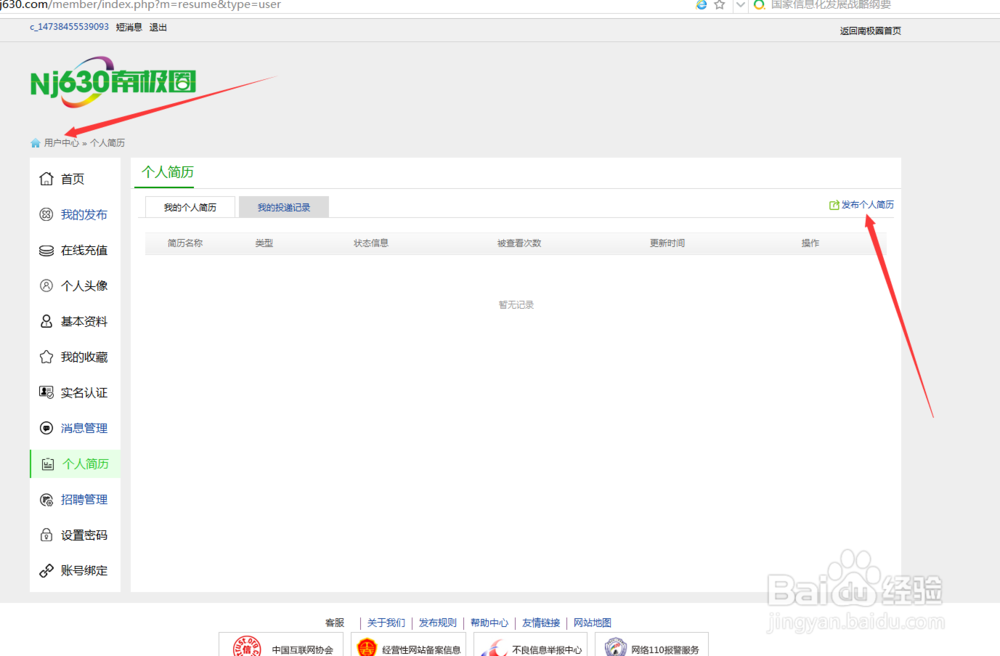Open 关于我们 in the footer

click(387, 622)
